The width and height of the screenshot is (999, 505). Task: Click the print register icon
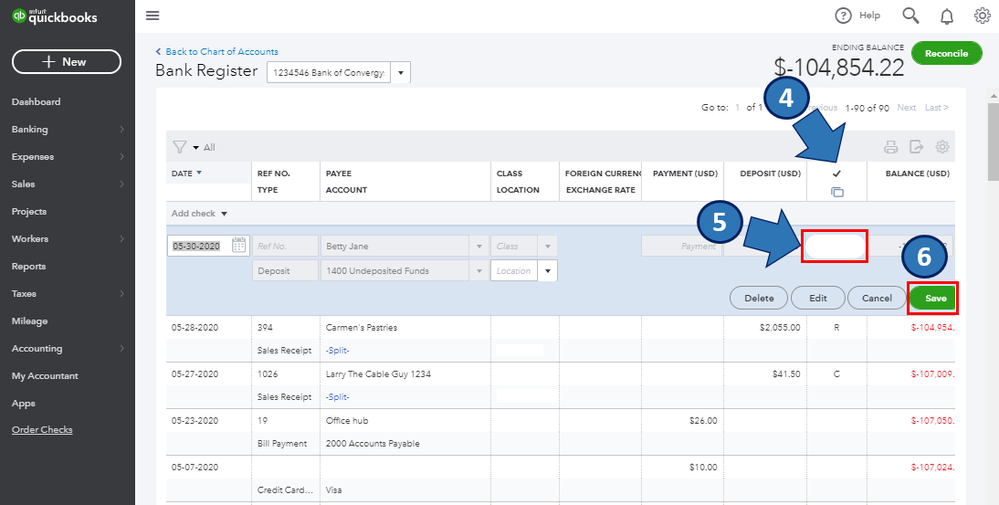tap(890, 147)
